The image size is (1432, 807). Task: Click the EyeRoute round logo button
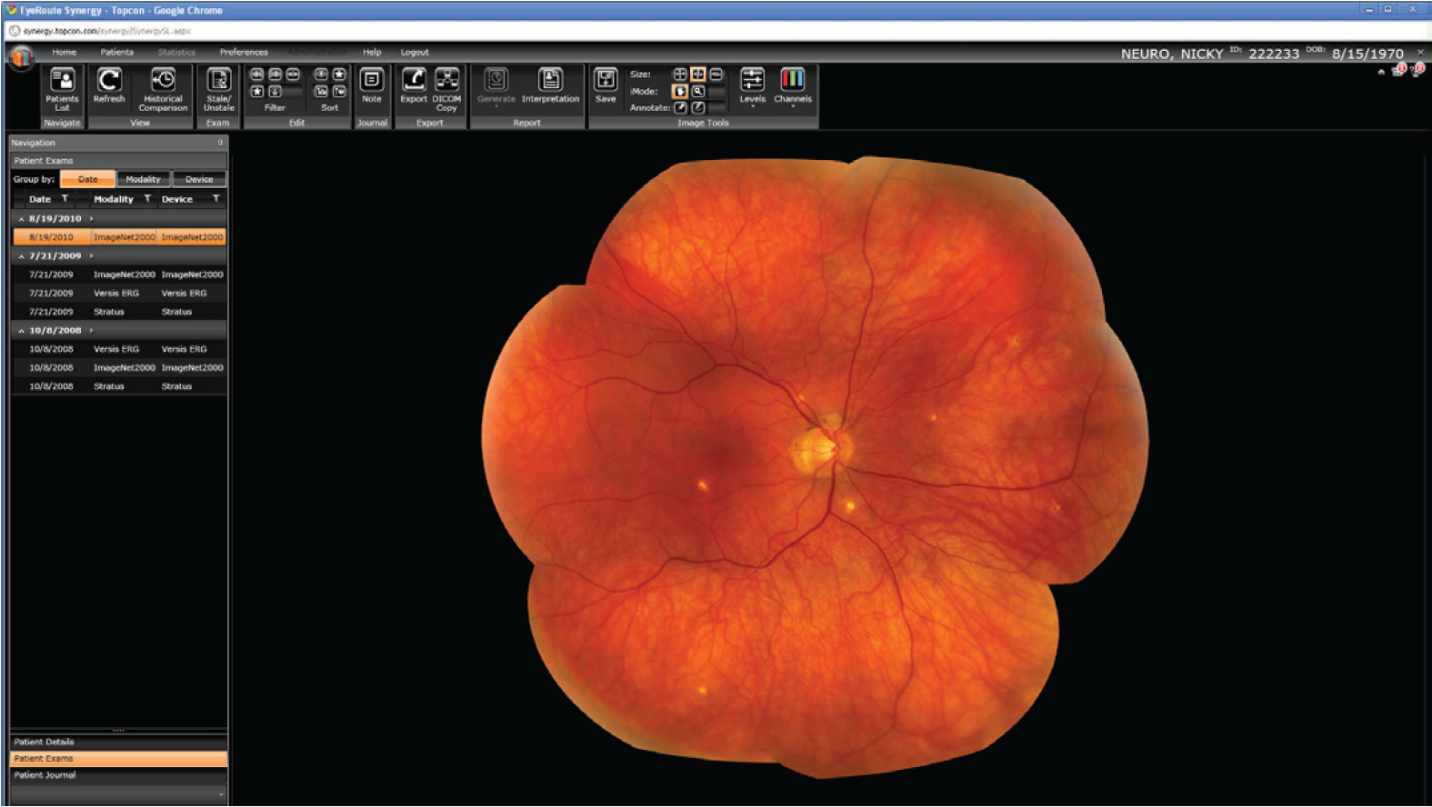[x=22, y=58]
